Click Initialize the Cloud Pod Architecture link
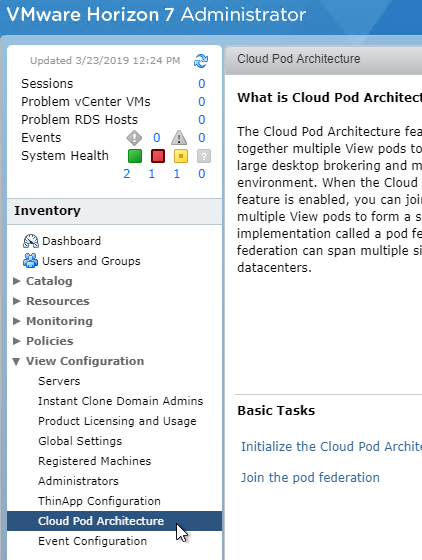This screenshot has height=560, width=422. (x=331, y=446)
